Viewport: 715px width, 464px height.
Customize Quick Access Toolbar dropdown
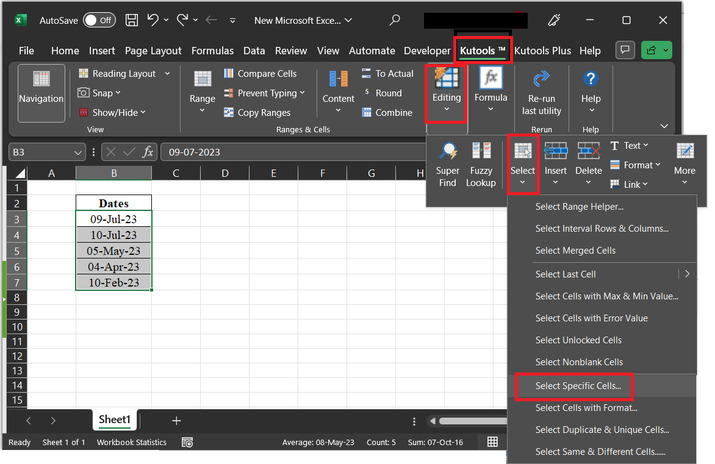pyautogui.click(x=233, y=21)
